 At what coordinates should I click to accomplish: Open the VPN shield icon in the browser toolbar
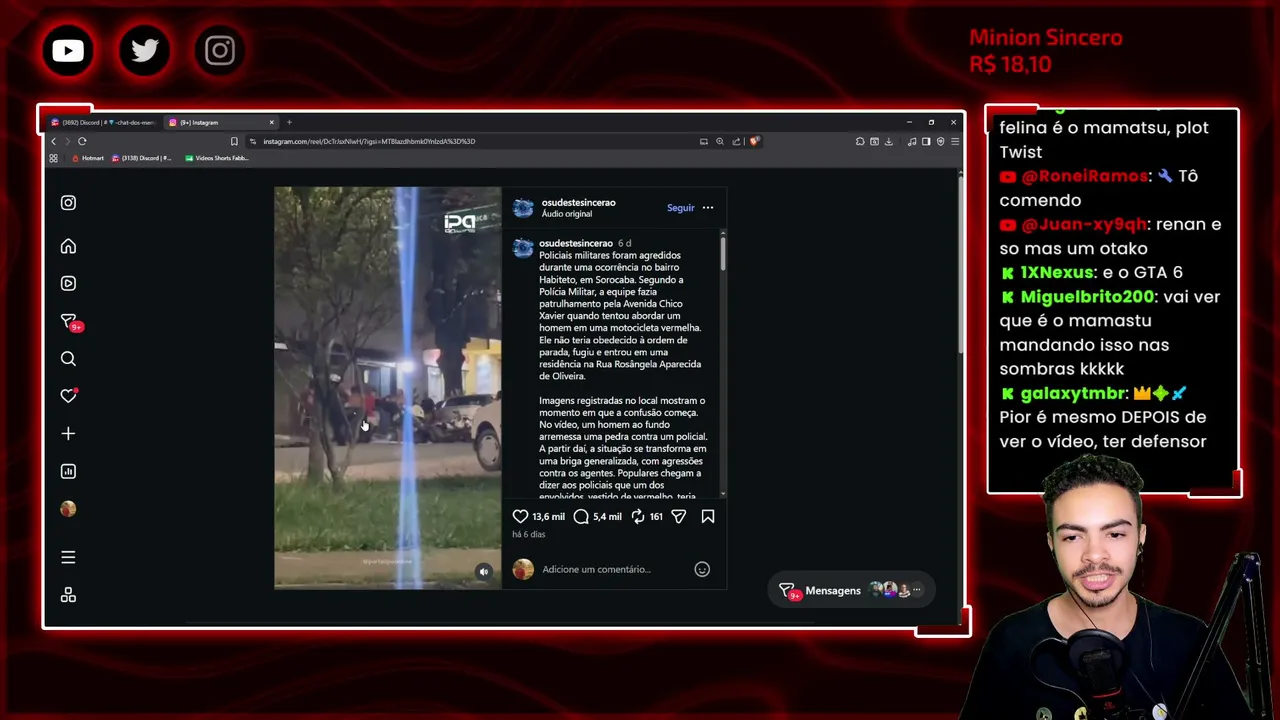(x=940, y=141)
